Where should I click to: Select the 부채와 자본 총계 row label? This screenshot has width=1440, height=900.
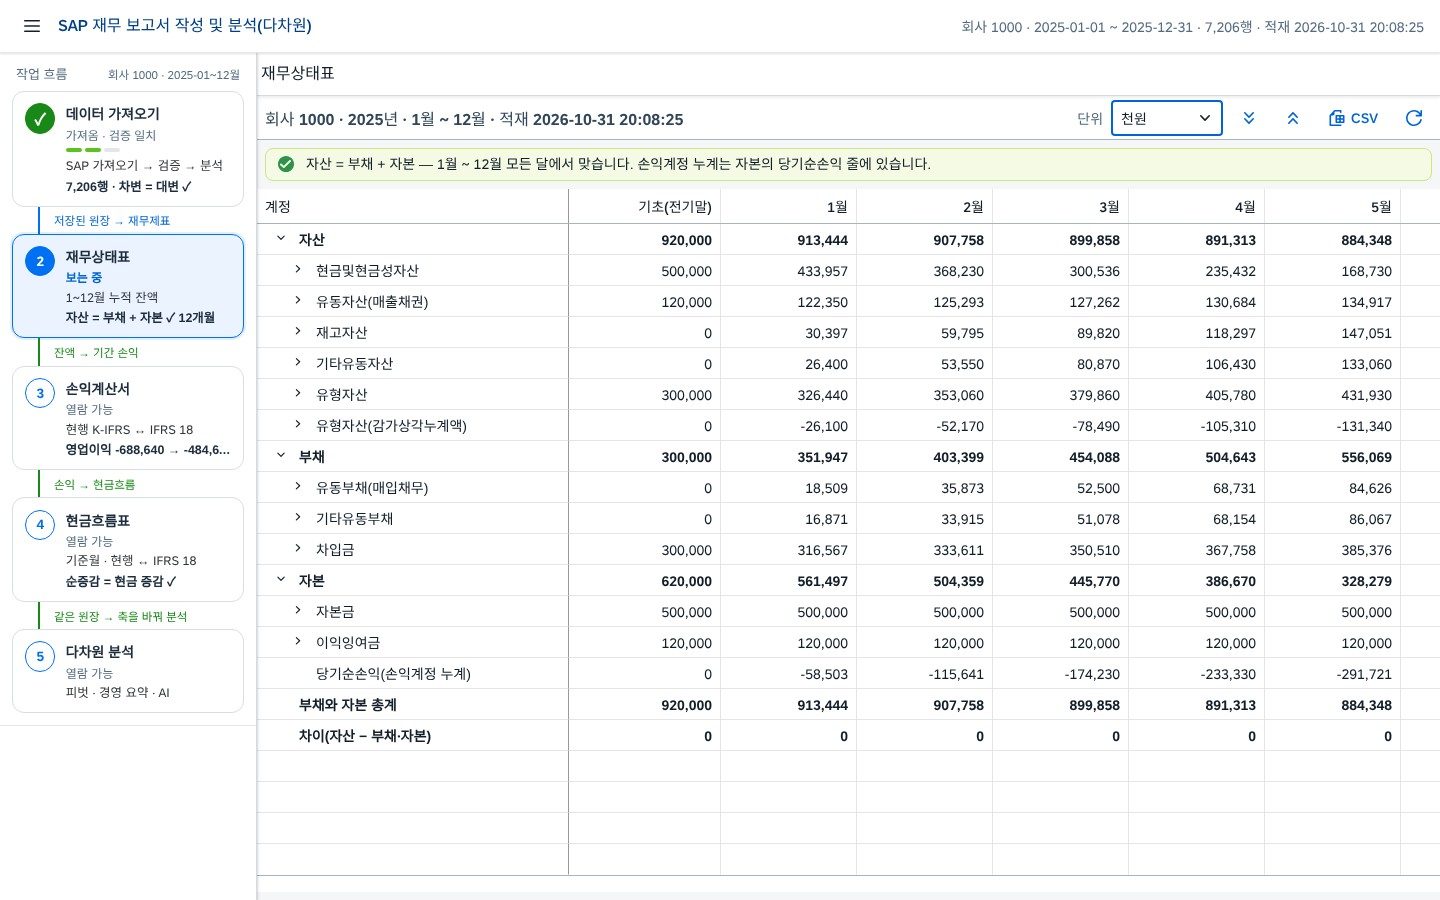348,705
